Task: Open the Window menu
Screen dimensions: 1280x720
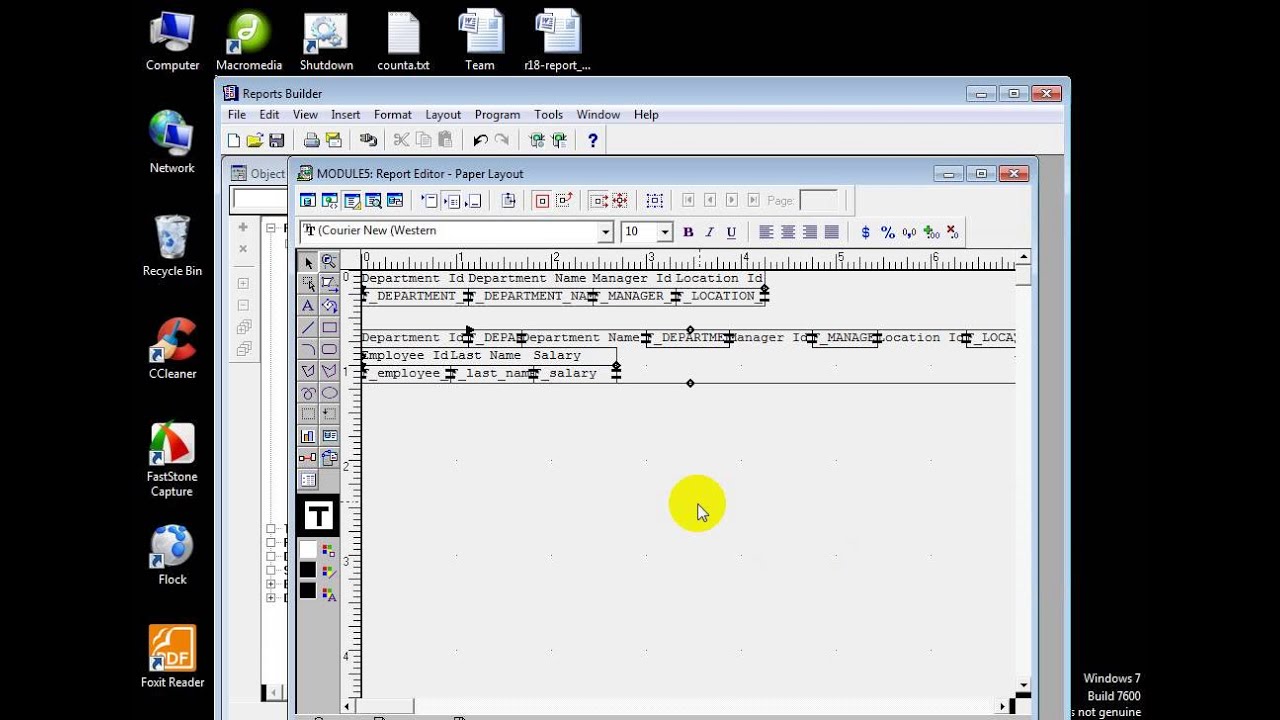Action: [598, 115]
